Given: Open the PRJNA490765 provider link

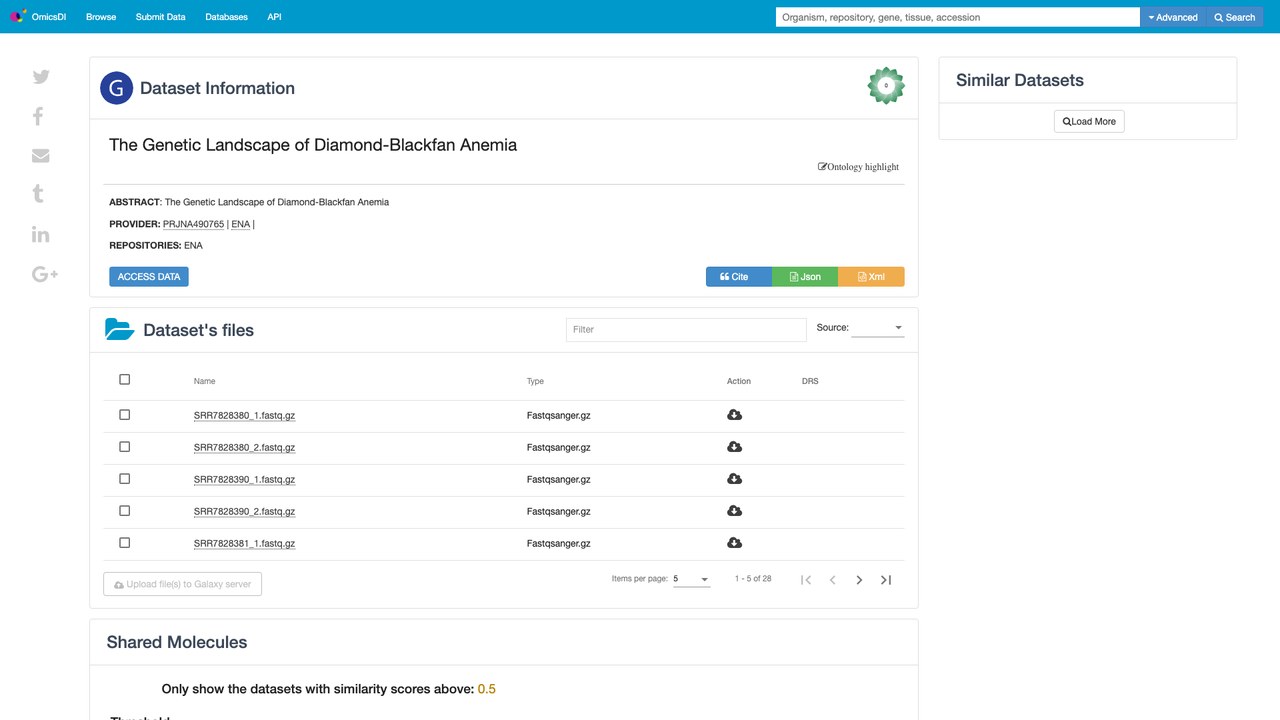Looking at the screenshot, I should (x=194, y=224).
